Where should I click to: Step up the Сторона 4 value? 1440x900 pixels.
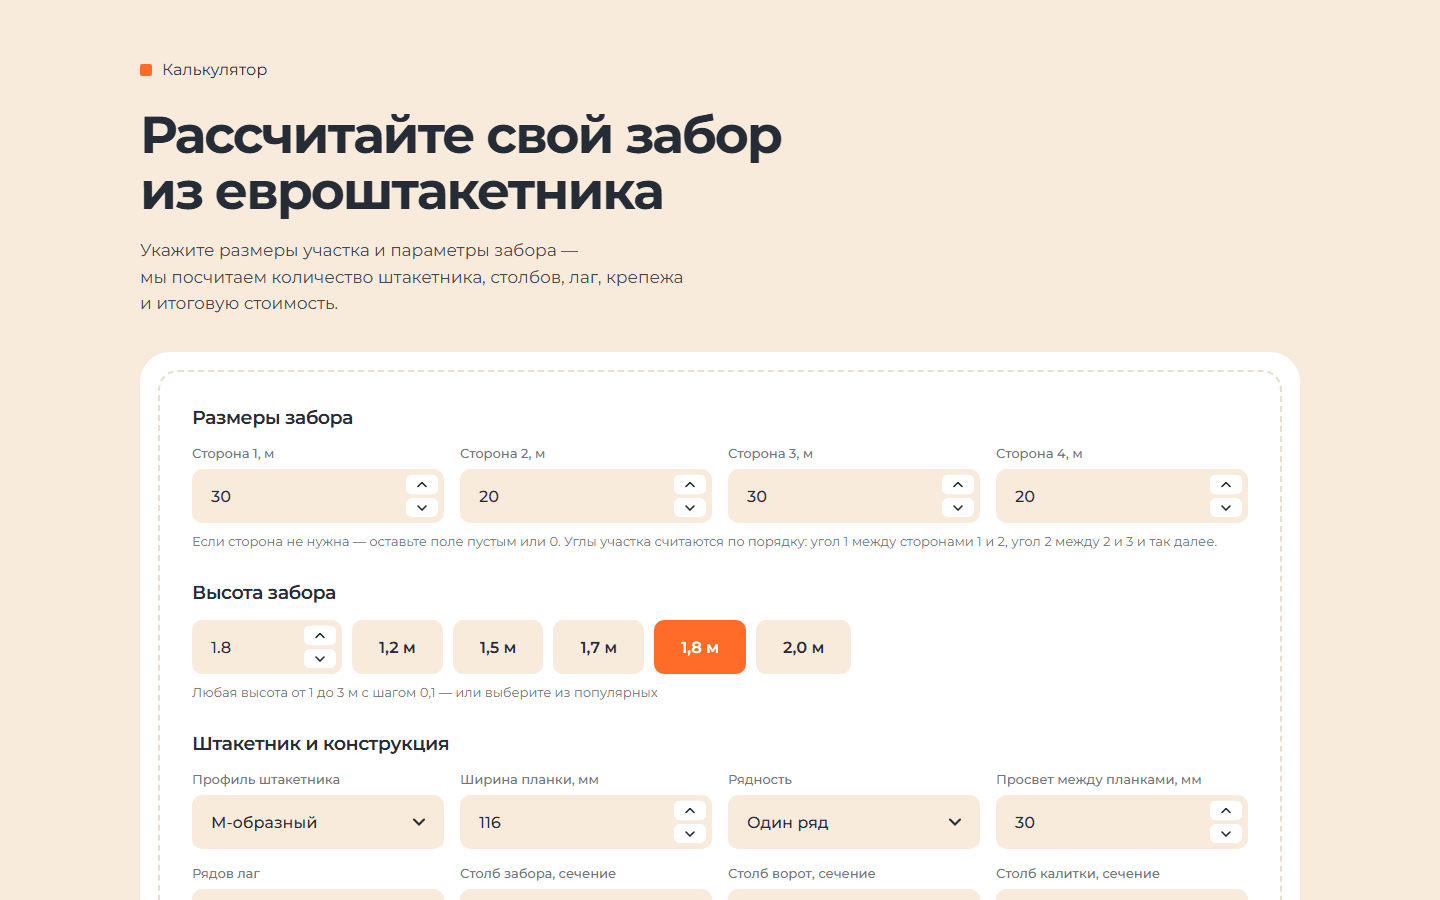(1226, 485)
